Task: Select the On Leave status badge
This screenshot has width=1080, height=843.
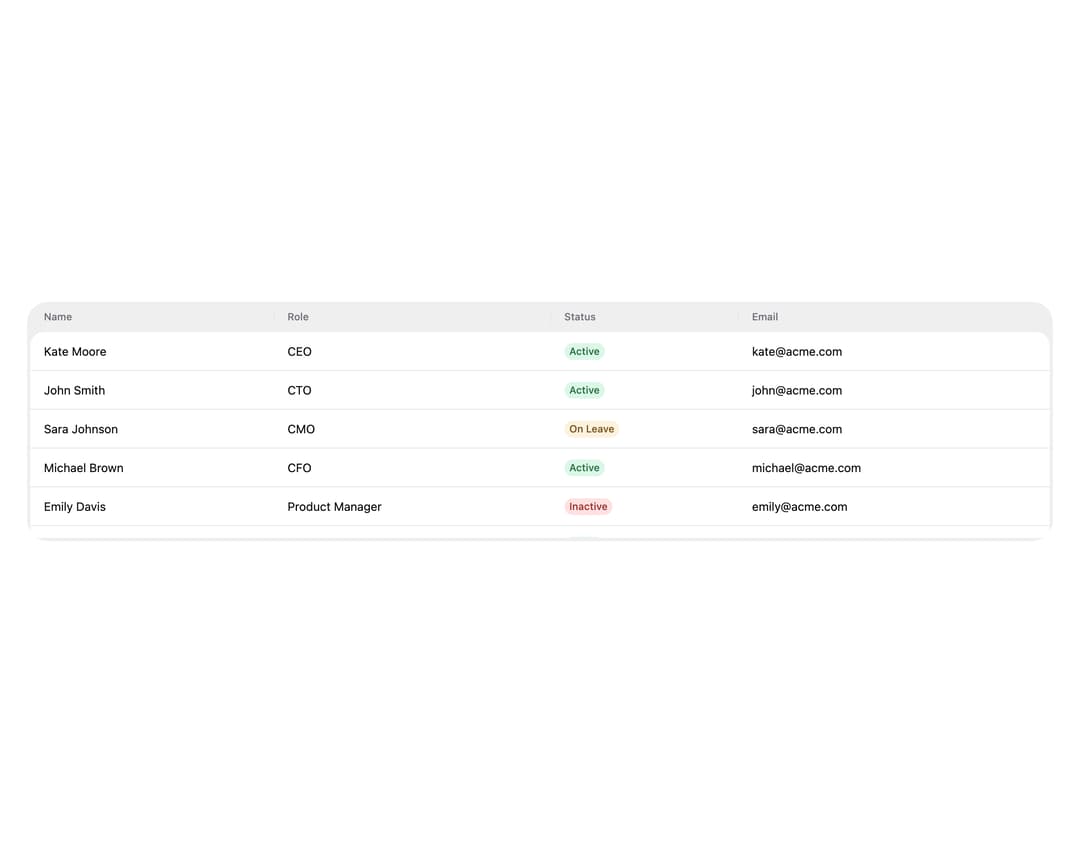Action: pyautogui.click(x=591, y=428)
